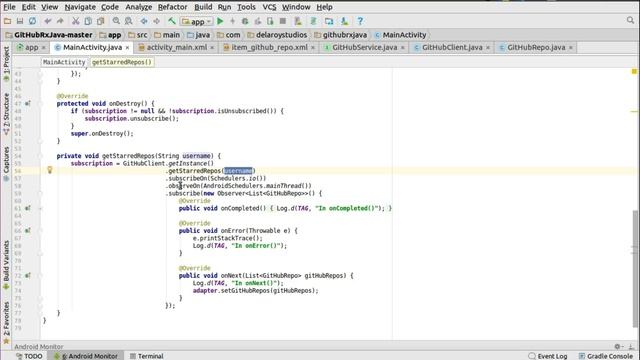The image size is (640, 360).
Task: Click the Copy icon in toolbar
Action: coord(88,21)
